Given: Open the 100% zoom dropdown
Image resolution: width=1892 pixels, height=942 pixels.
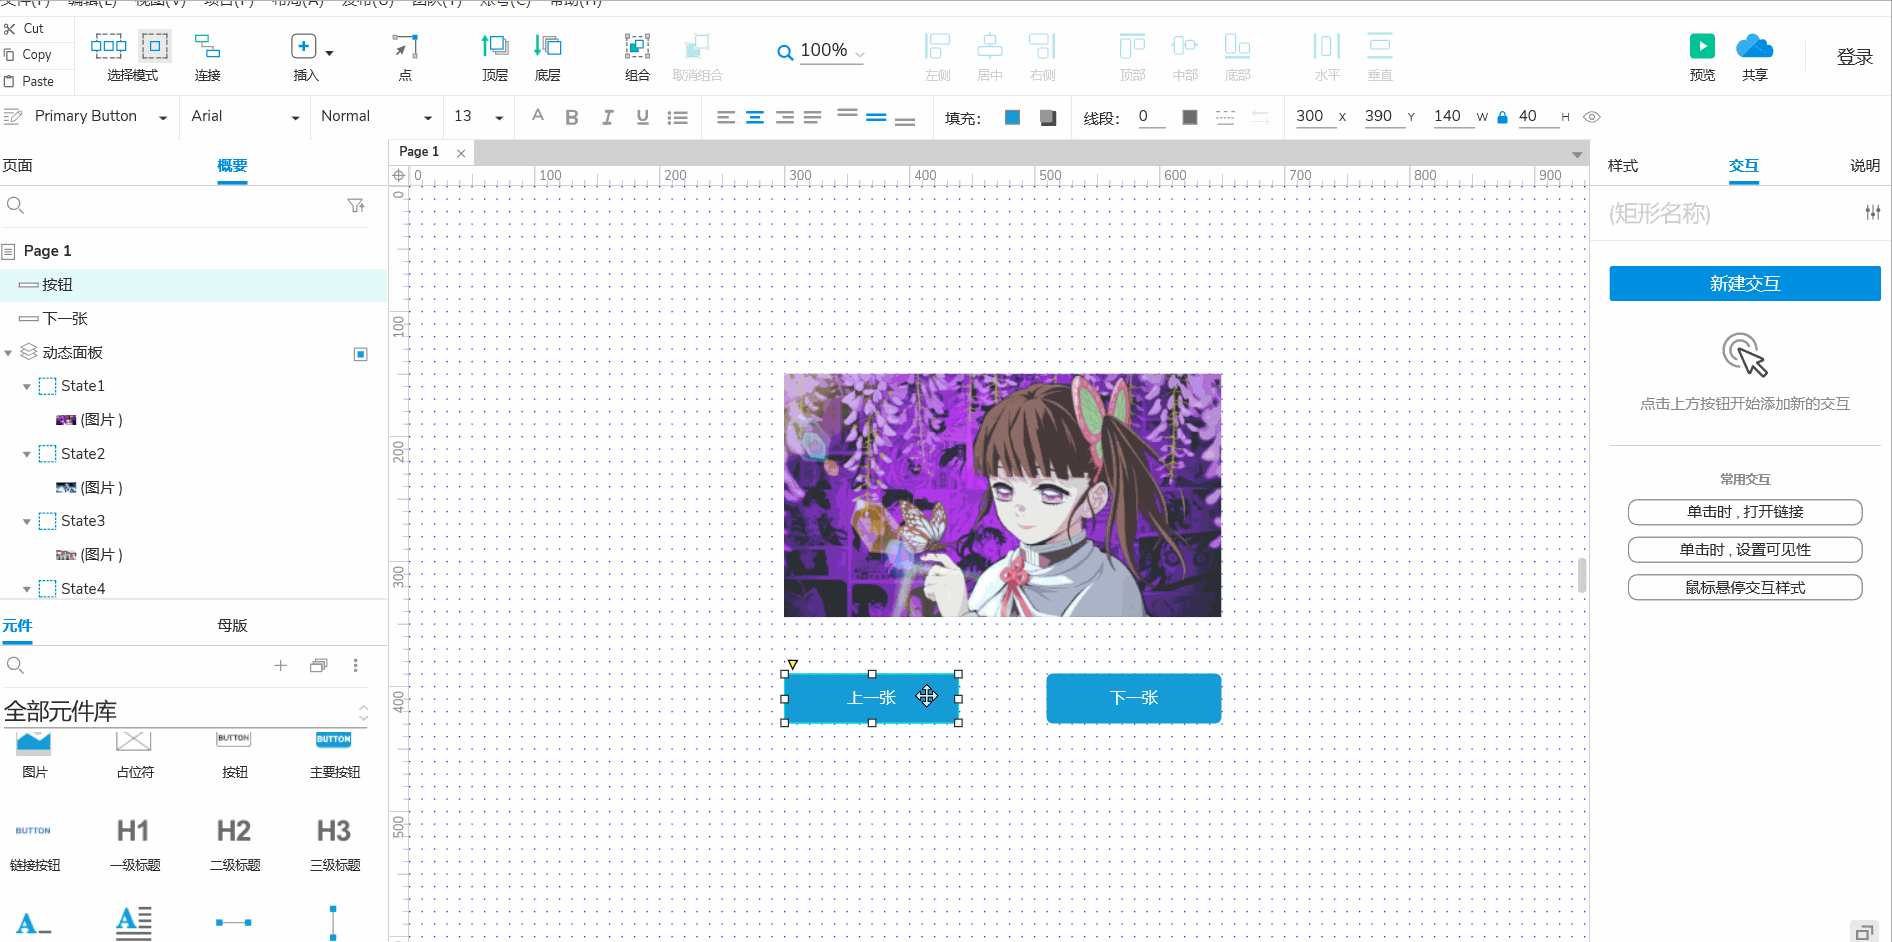Looking at the screenshot, I should click(x=860, y=54).
